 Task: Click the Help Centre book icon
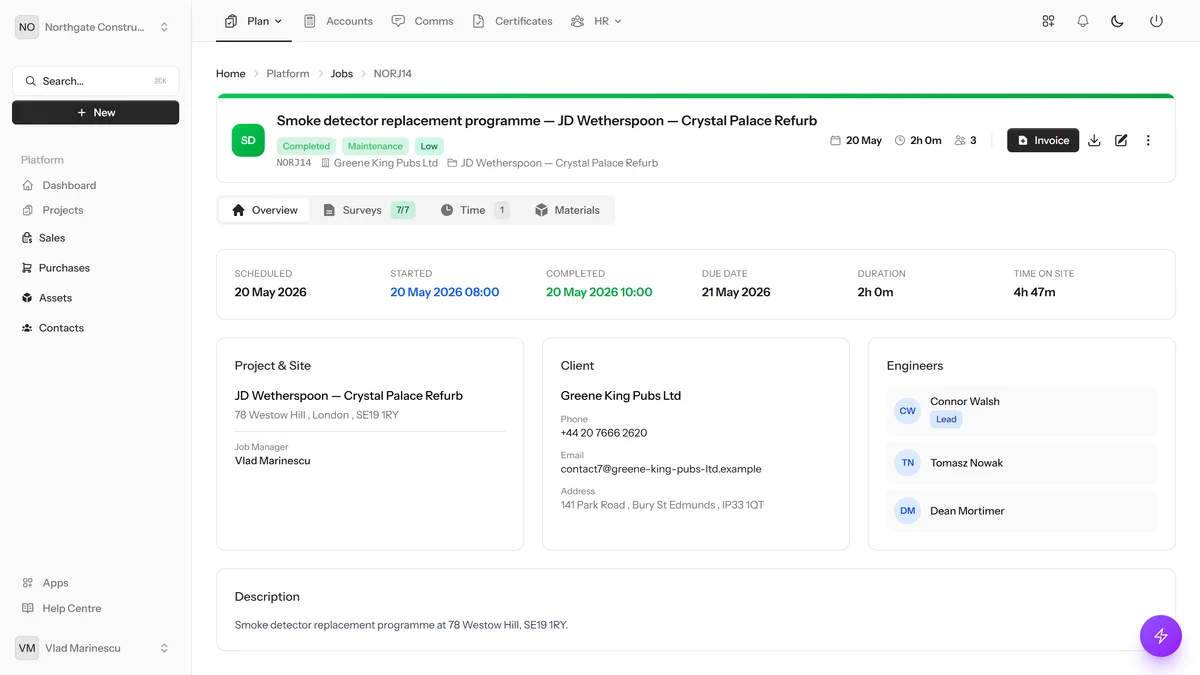coord(28,608)
